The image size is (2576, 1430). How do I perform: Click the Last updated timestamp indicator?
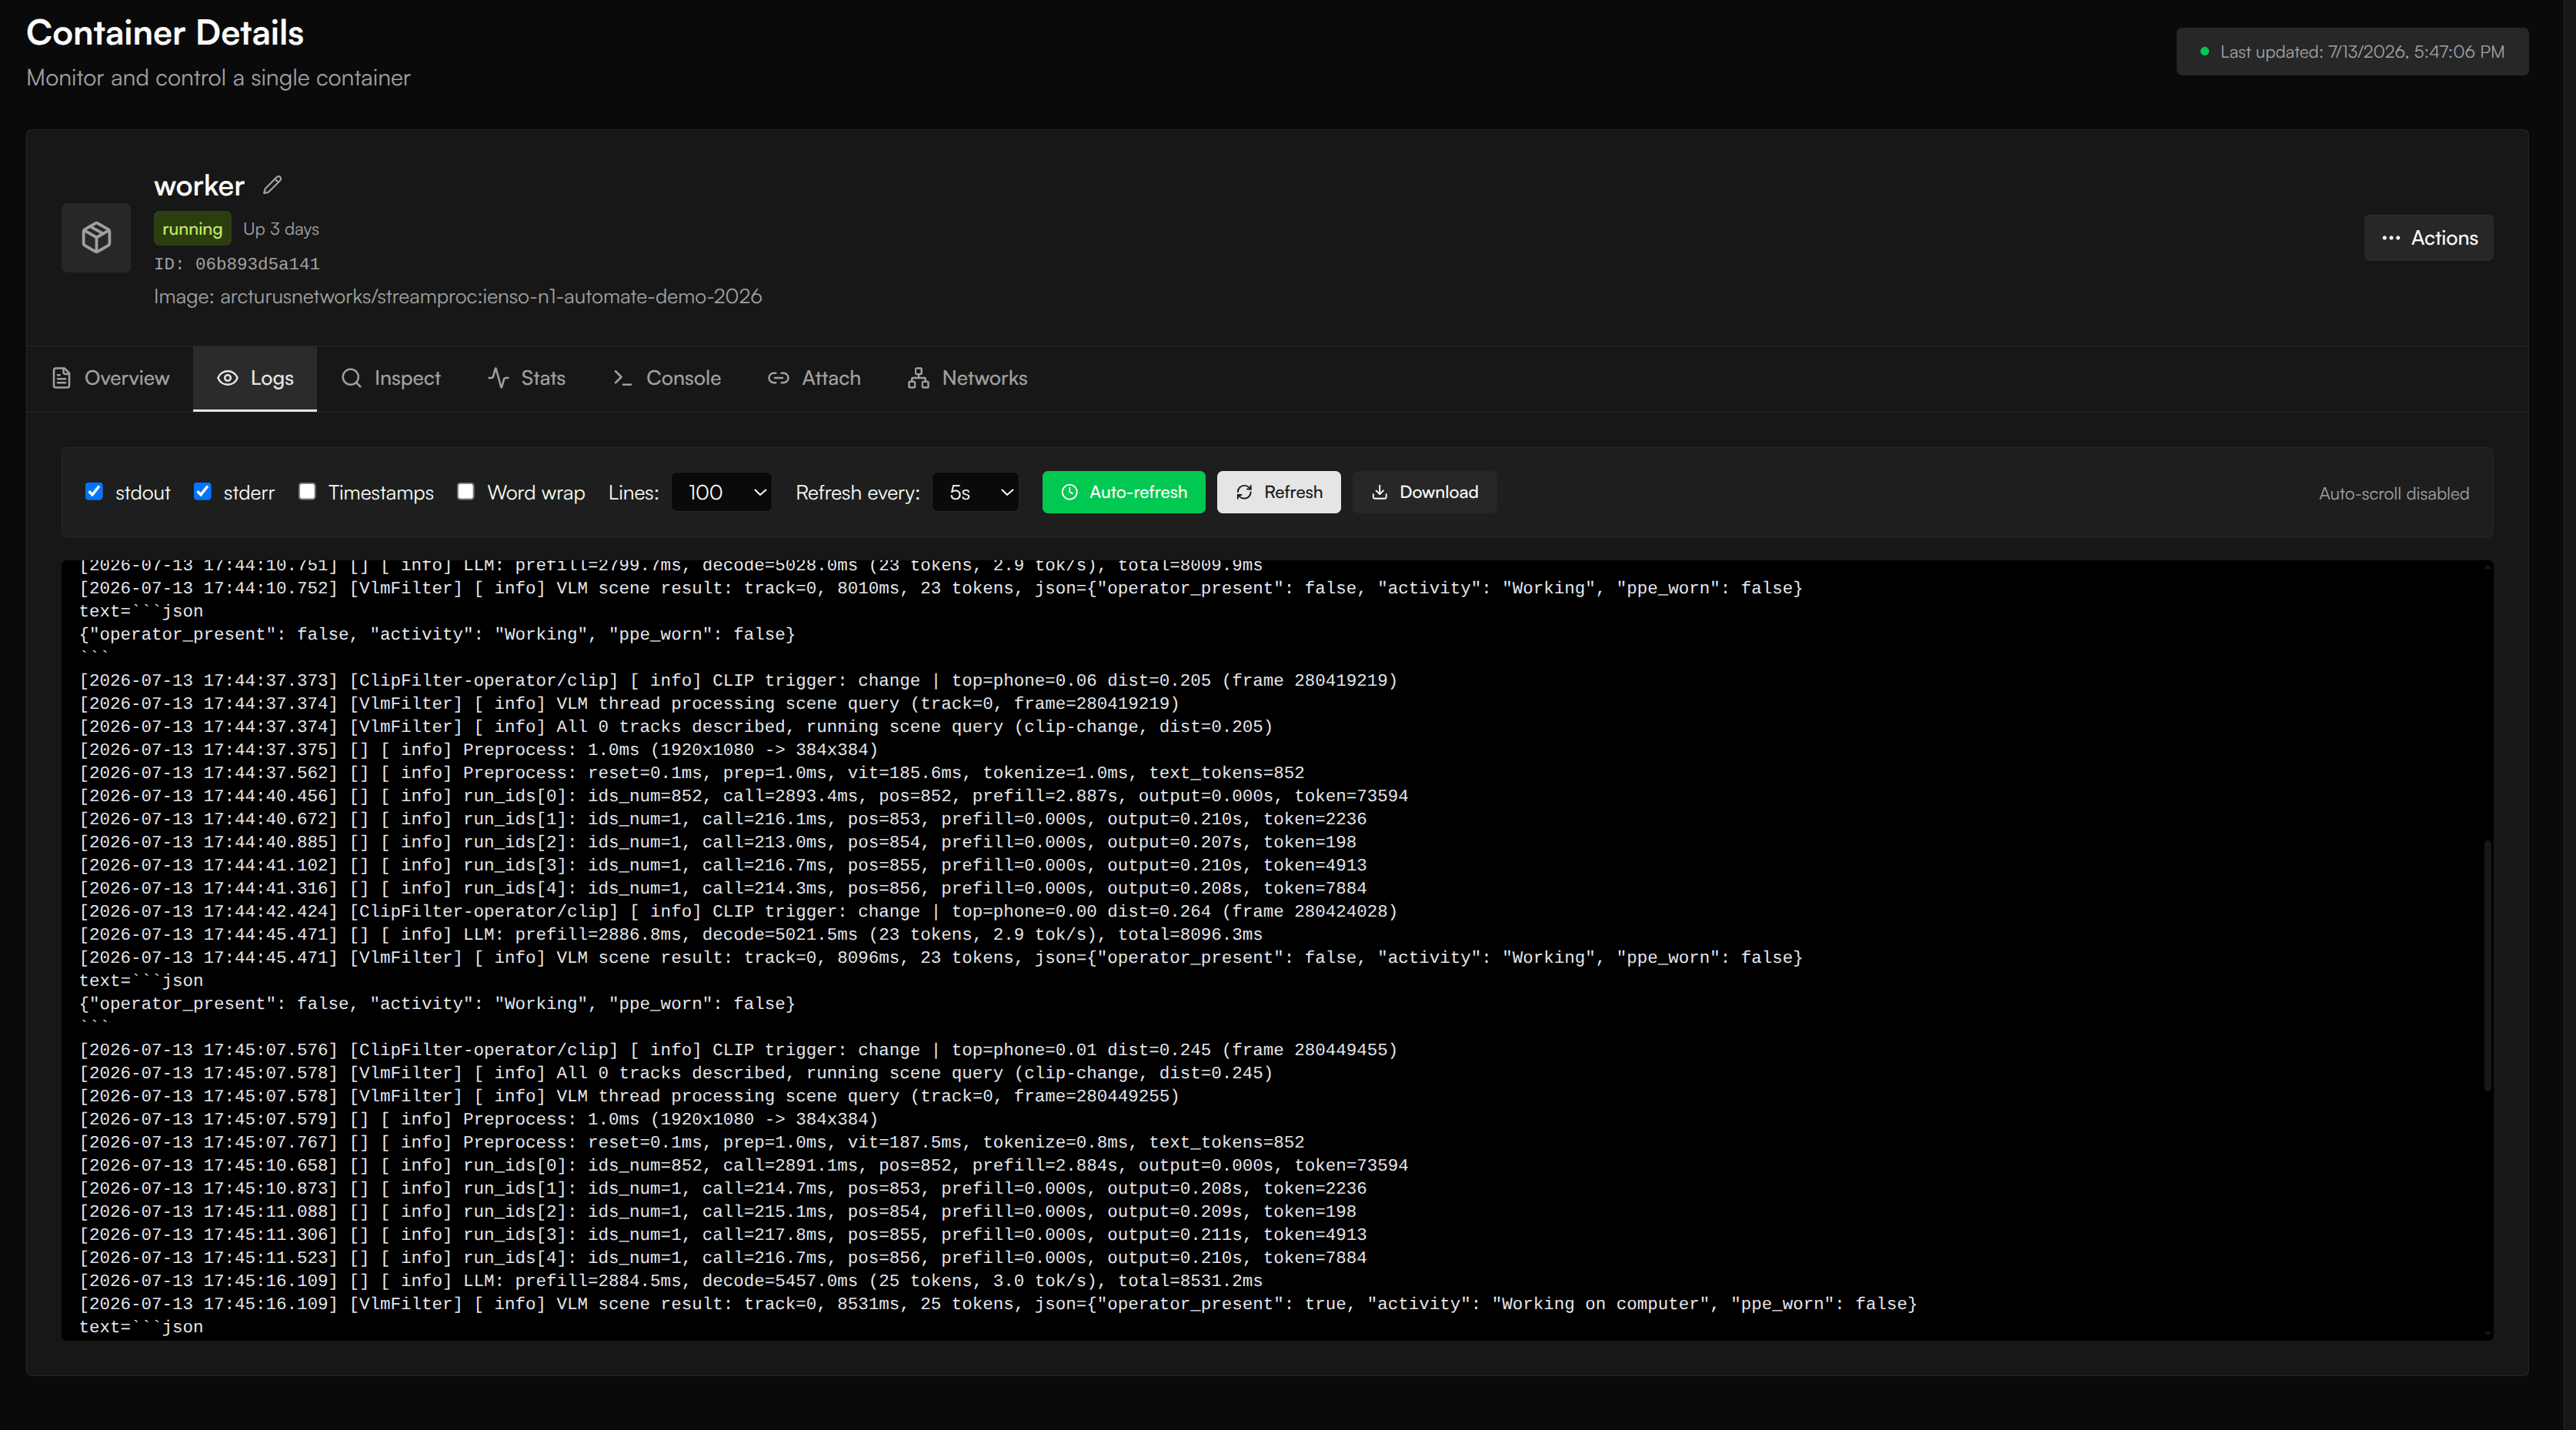pyautogui.click(x=2352, y=52)
